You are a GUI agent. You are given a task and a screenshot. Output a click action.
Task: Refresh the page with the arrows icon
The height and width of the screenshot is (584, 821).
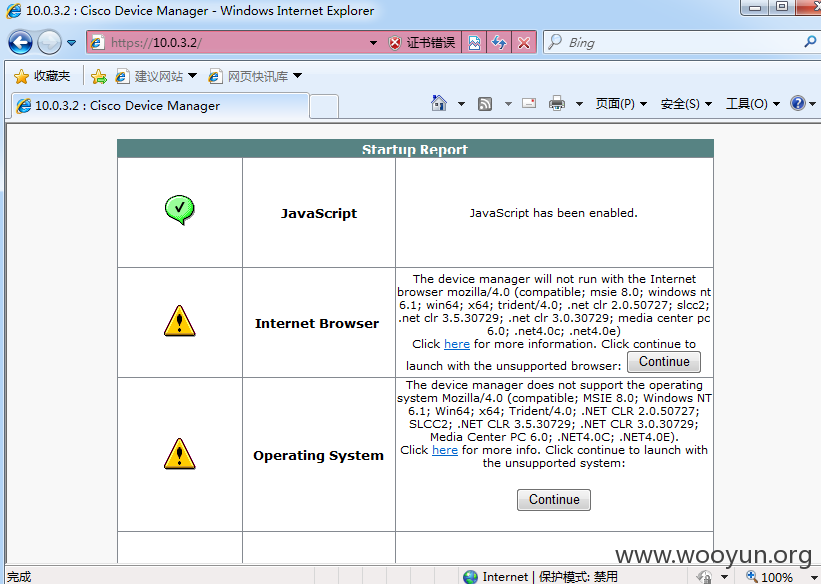[499, 42]
